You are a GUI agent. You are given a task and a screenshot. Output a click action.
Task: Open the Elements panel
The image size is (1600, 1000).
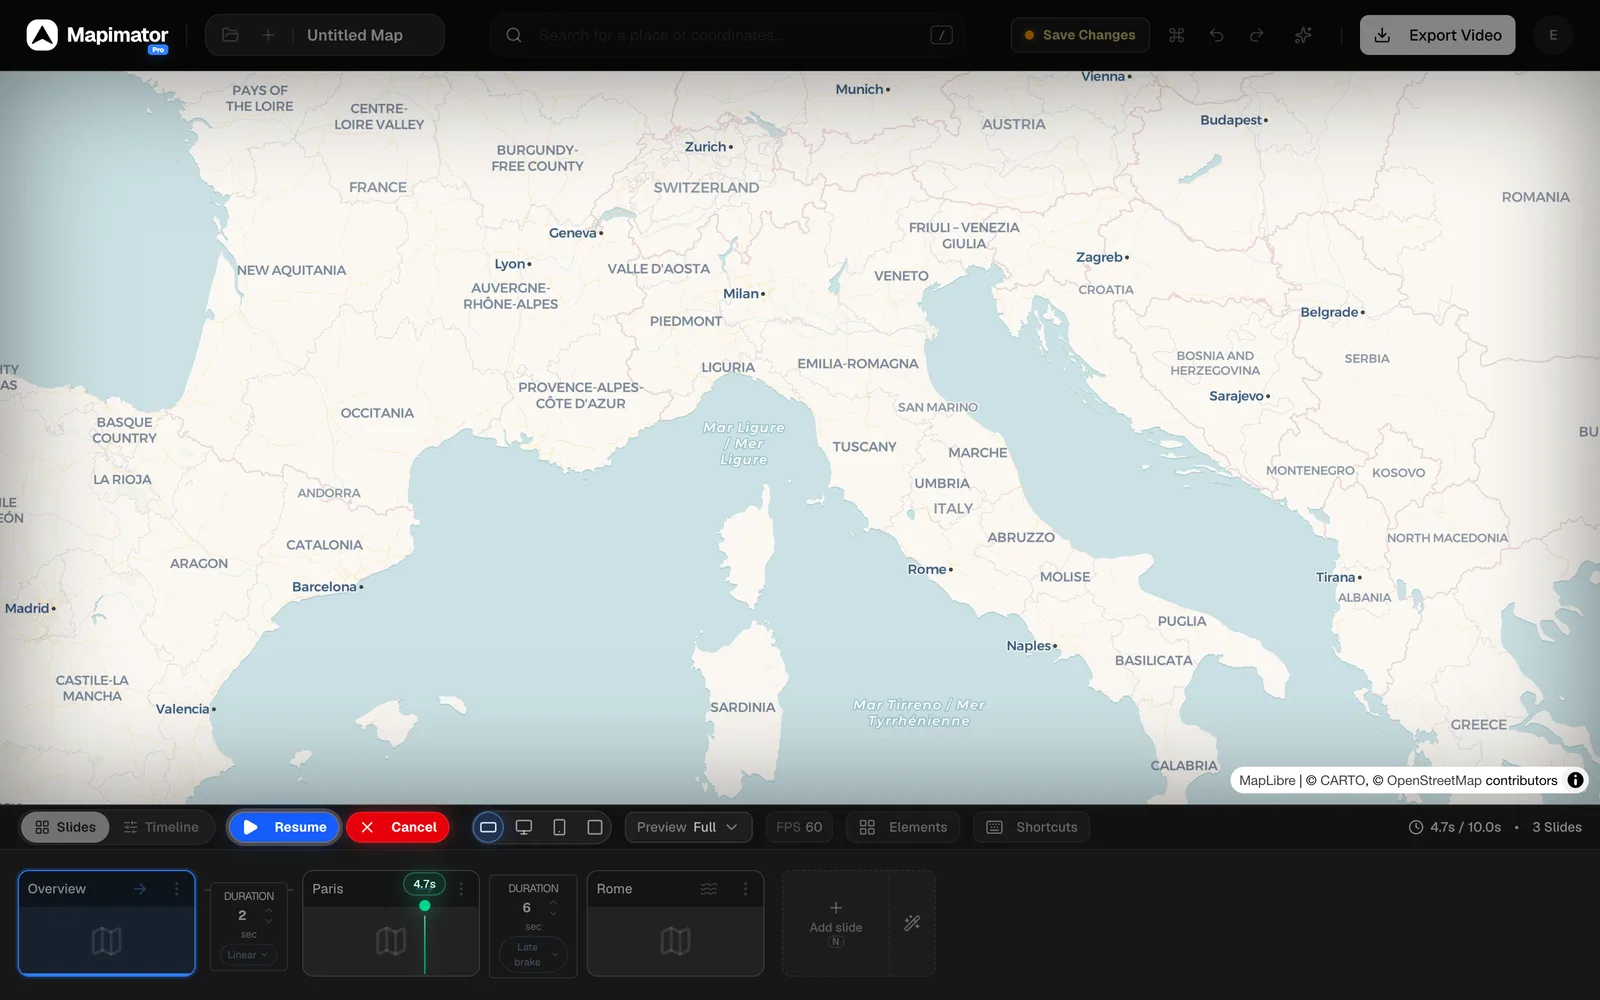pos(903,827)
